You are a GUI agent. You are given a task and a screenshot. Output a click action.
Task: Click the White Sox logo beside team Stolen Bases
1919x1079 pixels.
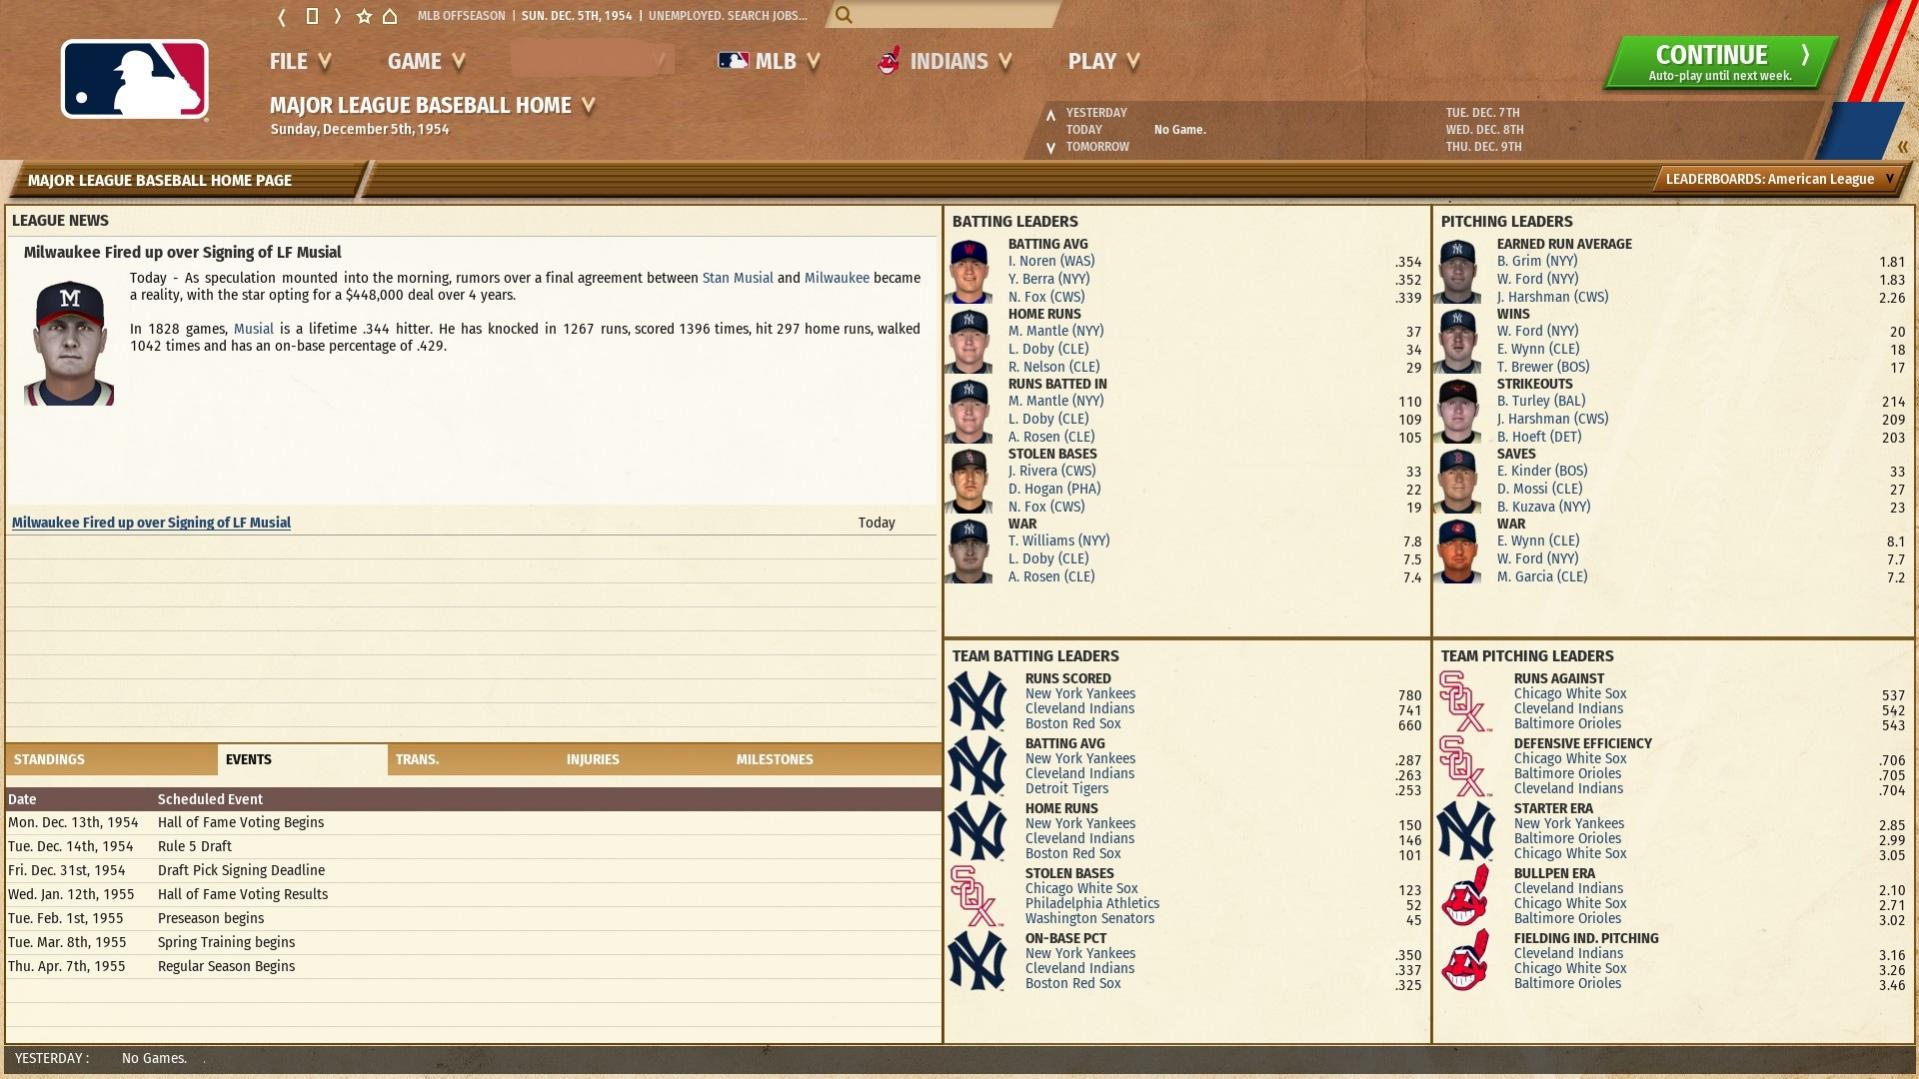pos(975,896)
